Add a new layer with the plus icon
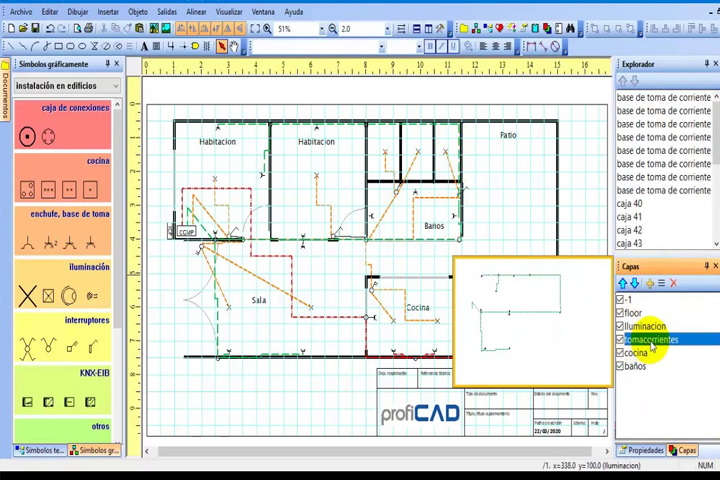The width and height of the screenshot is (720, 480). pyautogui.click(x=649, y=283)
